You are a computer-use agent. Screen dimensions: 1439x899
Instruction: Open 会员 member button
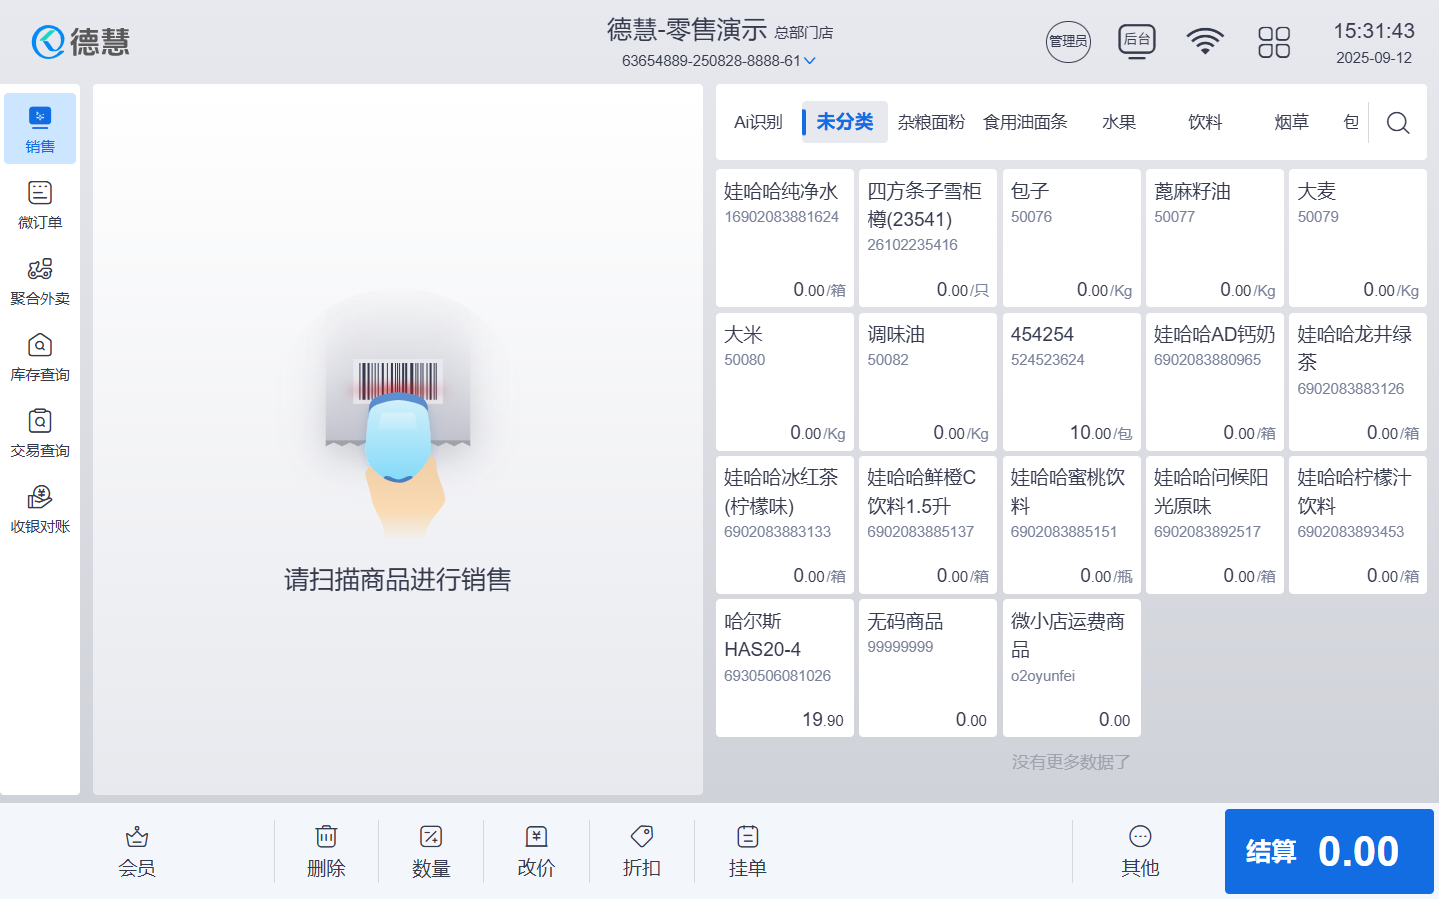click(x=137, y=852)
